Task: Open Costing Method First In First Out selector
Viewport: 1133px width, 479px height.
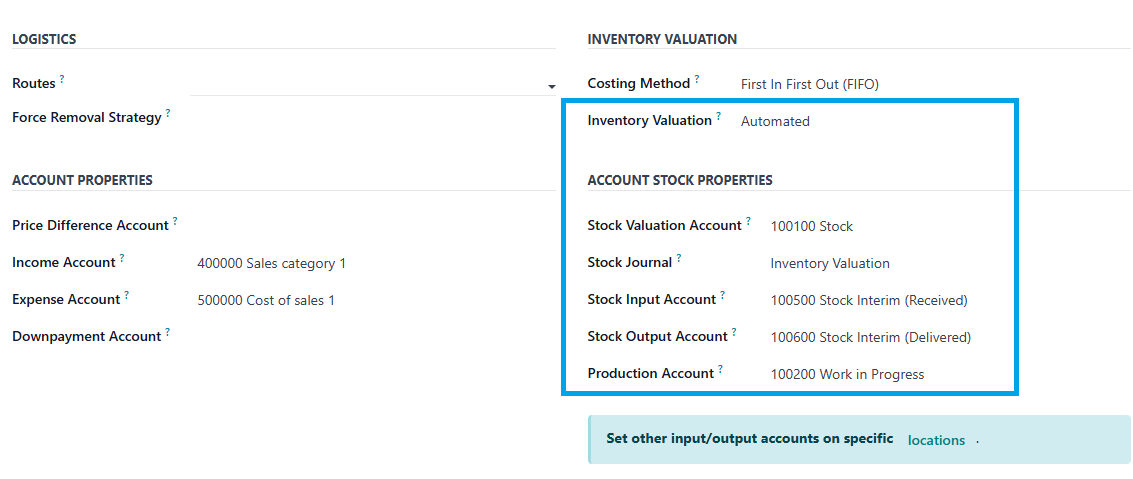Action: [x=809, y=85]
